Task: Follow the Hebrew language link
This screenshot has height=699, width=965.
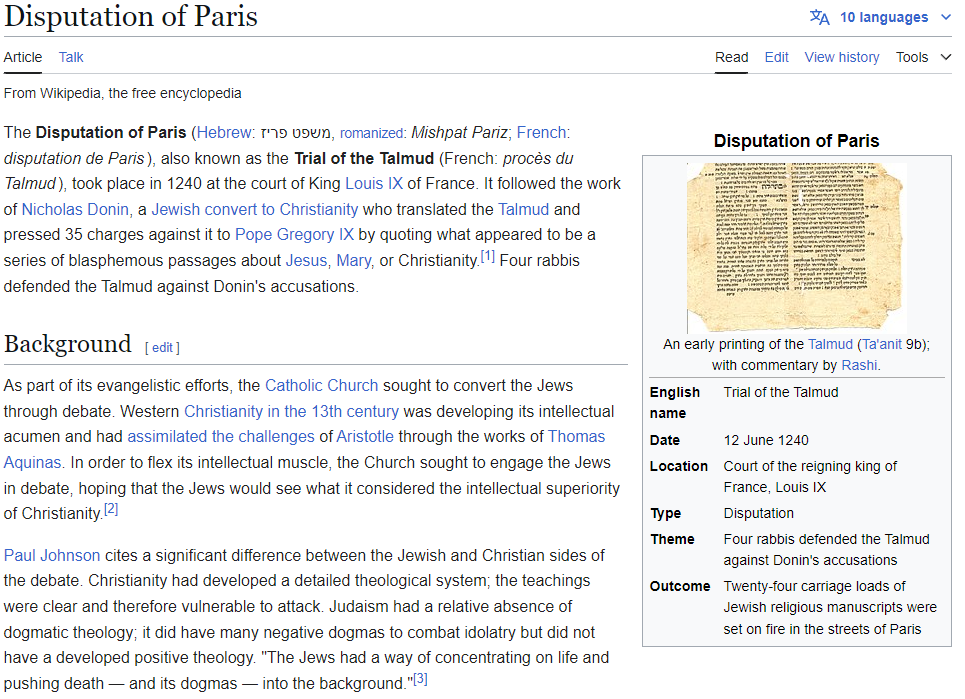Action: coord(224,132)
